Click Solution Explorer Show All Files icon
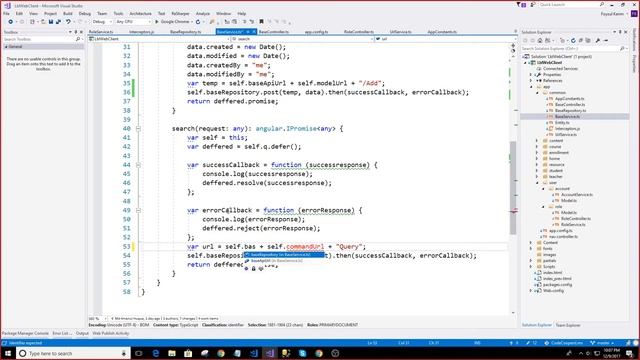640x360 pixels. 588,40
